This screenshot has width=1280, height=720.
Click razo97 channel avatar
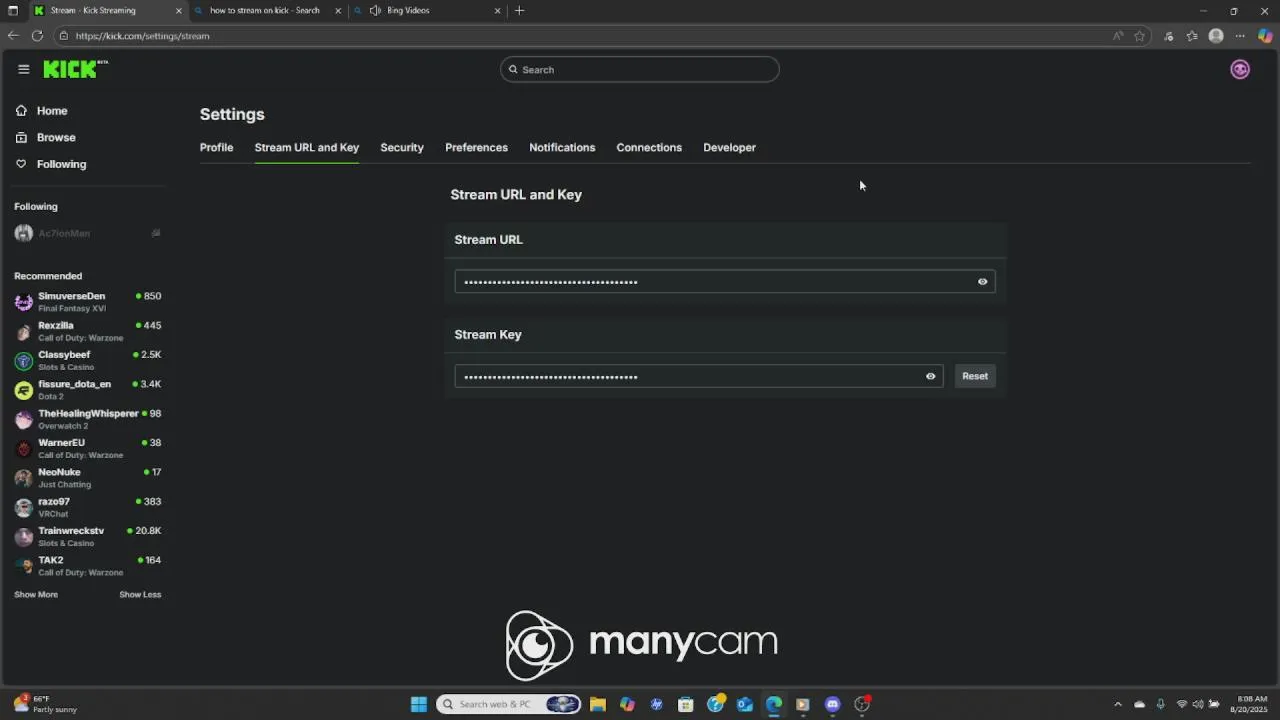24,507
